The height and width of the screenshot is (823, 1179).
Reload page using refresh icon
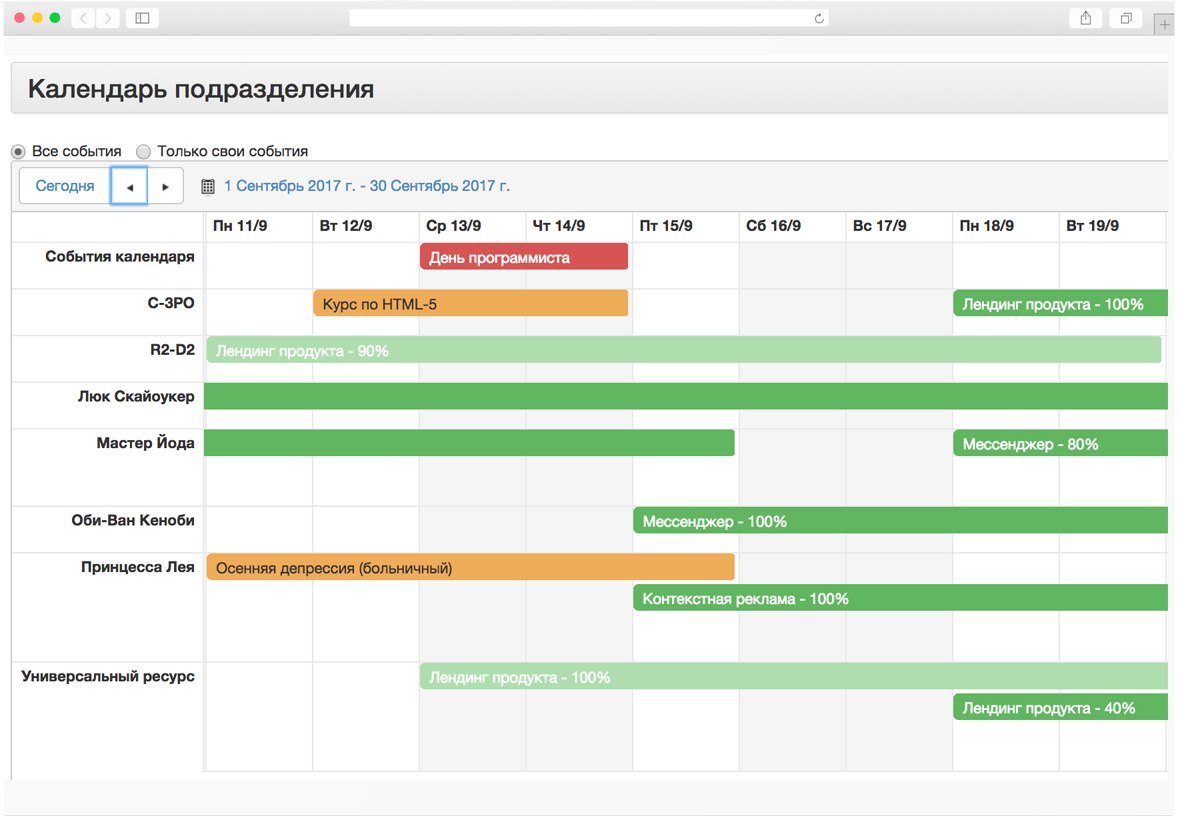coord(819,18)
